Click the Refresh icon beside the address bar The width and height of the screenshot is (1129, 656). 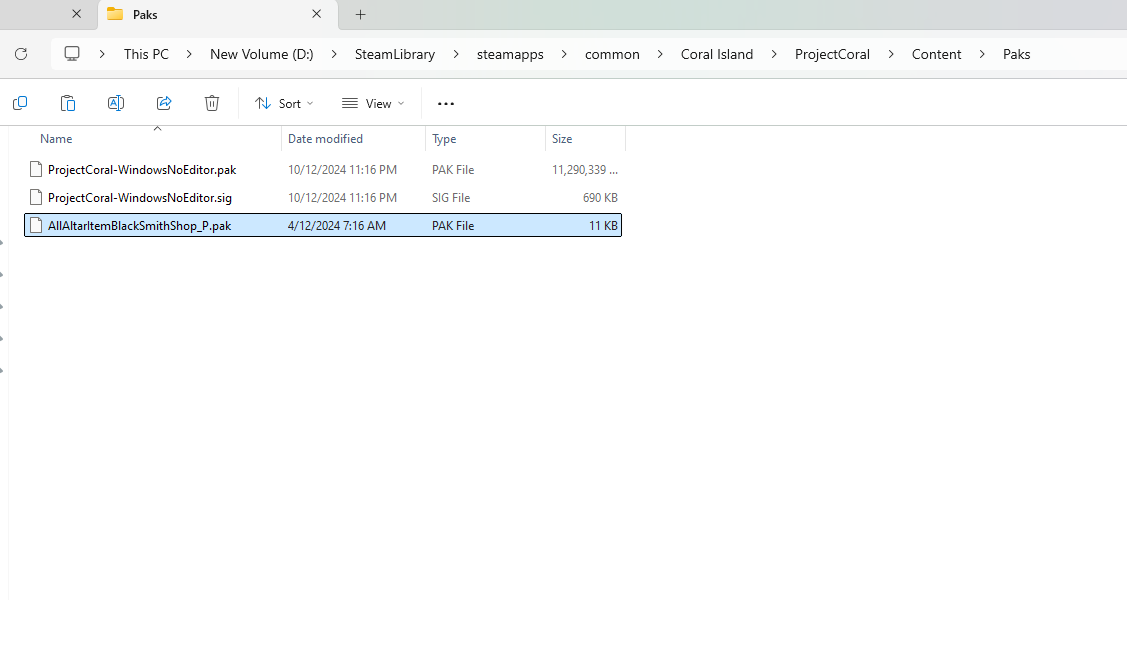[21, 54]
